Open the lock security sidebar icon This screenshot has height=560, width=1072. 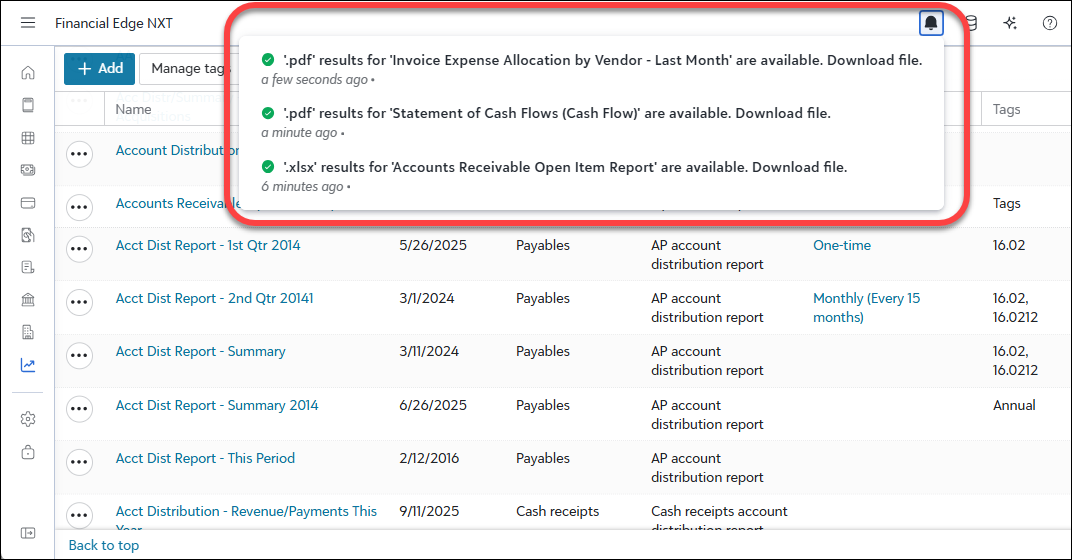pos(28,452)
